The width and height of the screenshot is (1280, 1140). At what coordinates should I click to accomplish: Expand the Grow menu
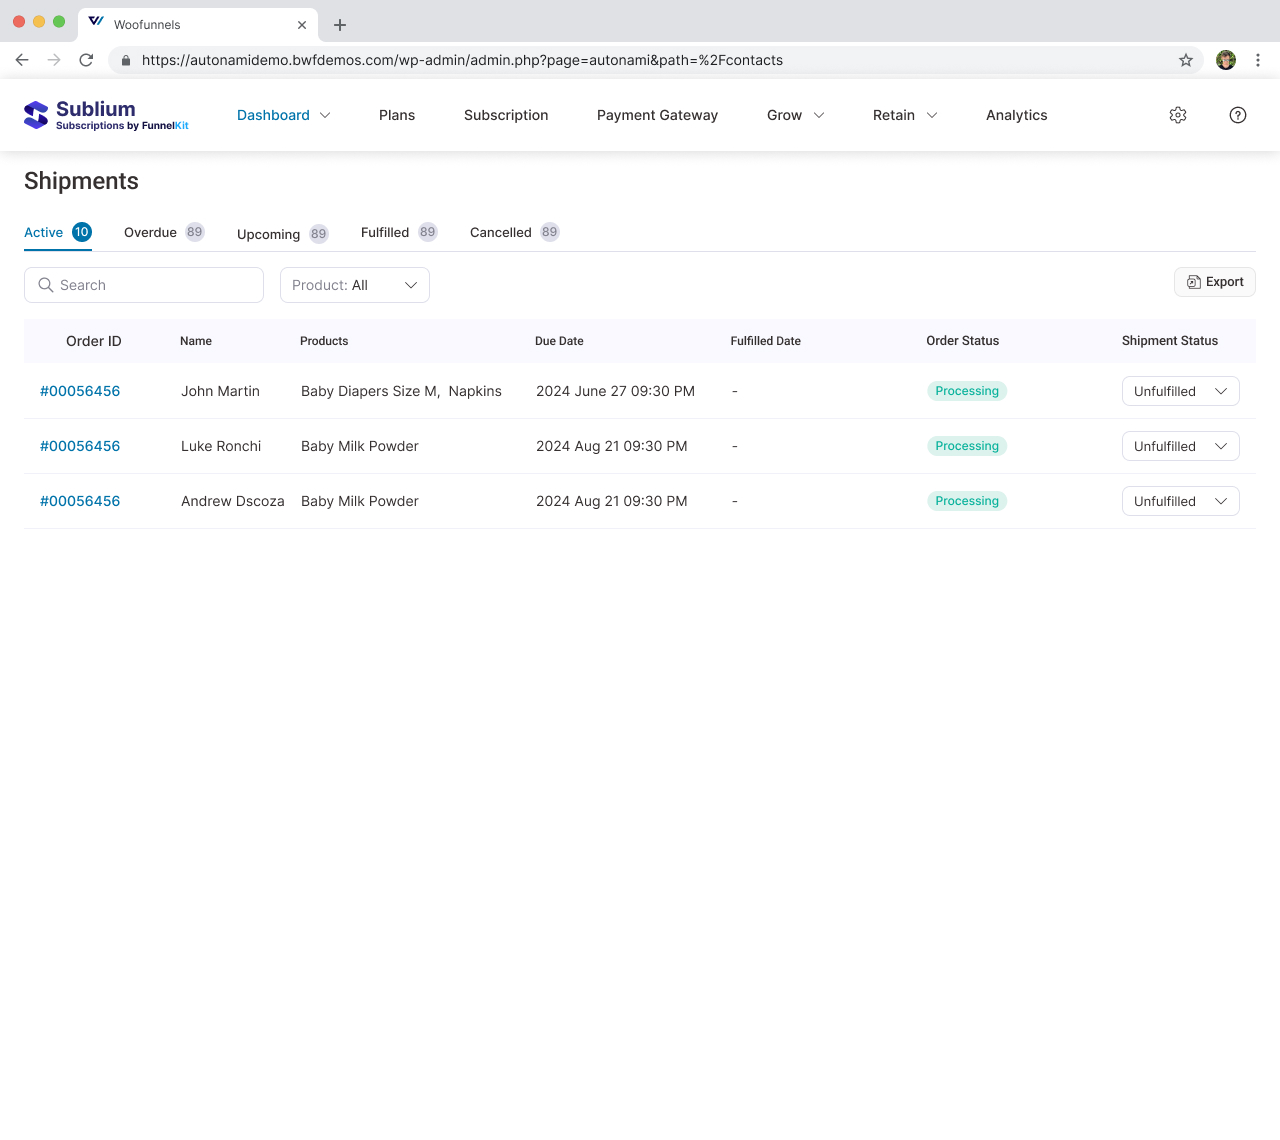coord(795,115)
